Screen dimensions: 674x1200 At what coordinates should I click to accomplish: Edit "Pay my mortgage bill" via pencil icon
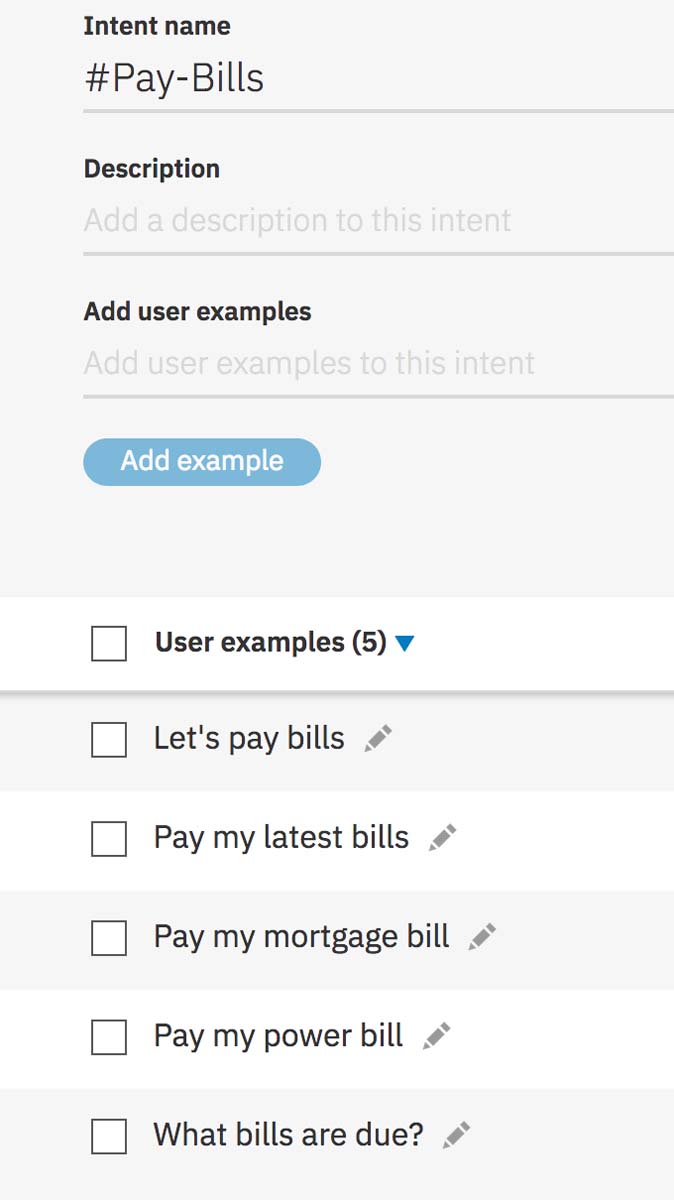click(x=482, y=937)
